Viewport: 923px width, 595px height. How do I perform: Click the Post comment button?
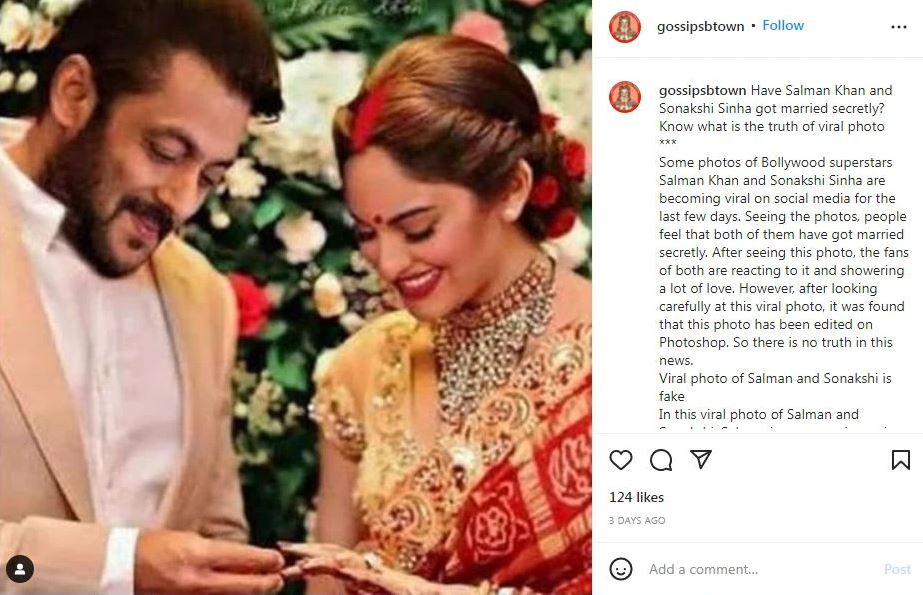897,569
